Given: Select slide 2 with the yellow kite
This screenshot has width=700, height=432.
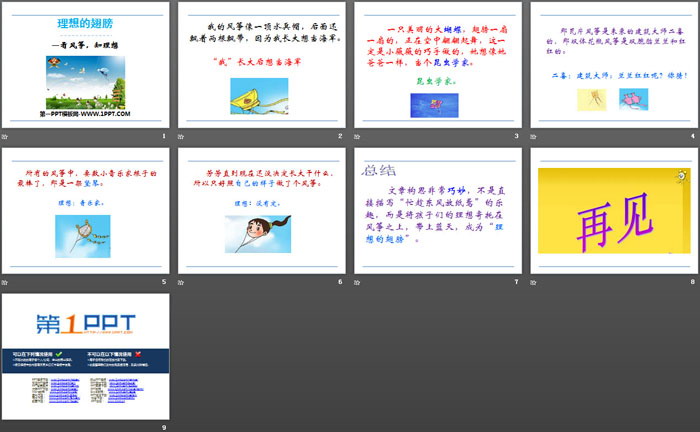Looking at the screenshot, I should 261,65.
